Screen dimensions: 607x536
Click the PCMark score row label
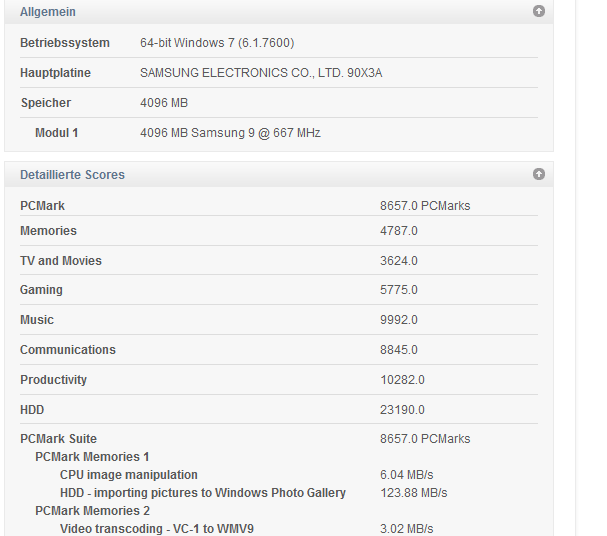point(42,206)
